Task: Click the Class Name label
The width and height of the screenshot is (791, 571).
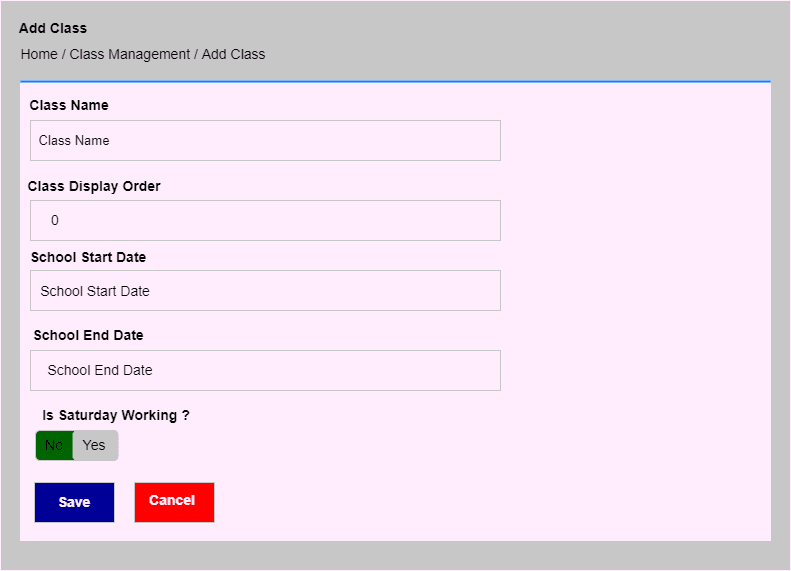Action: pyautogui.click(x=69, y=105)
